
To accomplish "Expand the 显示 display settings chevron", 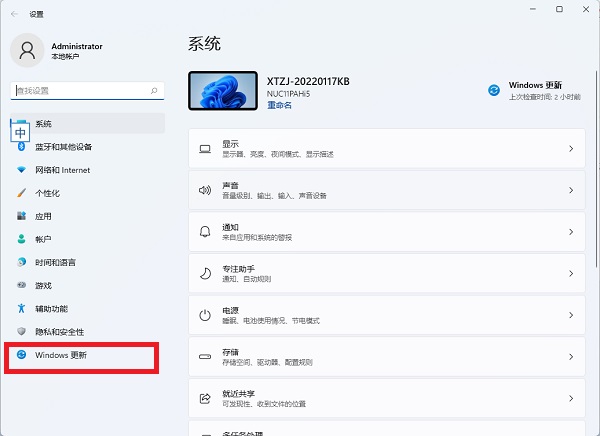I will click(x=570, y=149).
